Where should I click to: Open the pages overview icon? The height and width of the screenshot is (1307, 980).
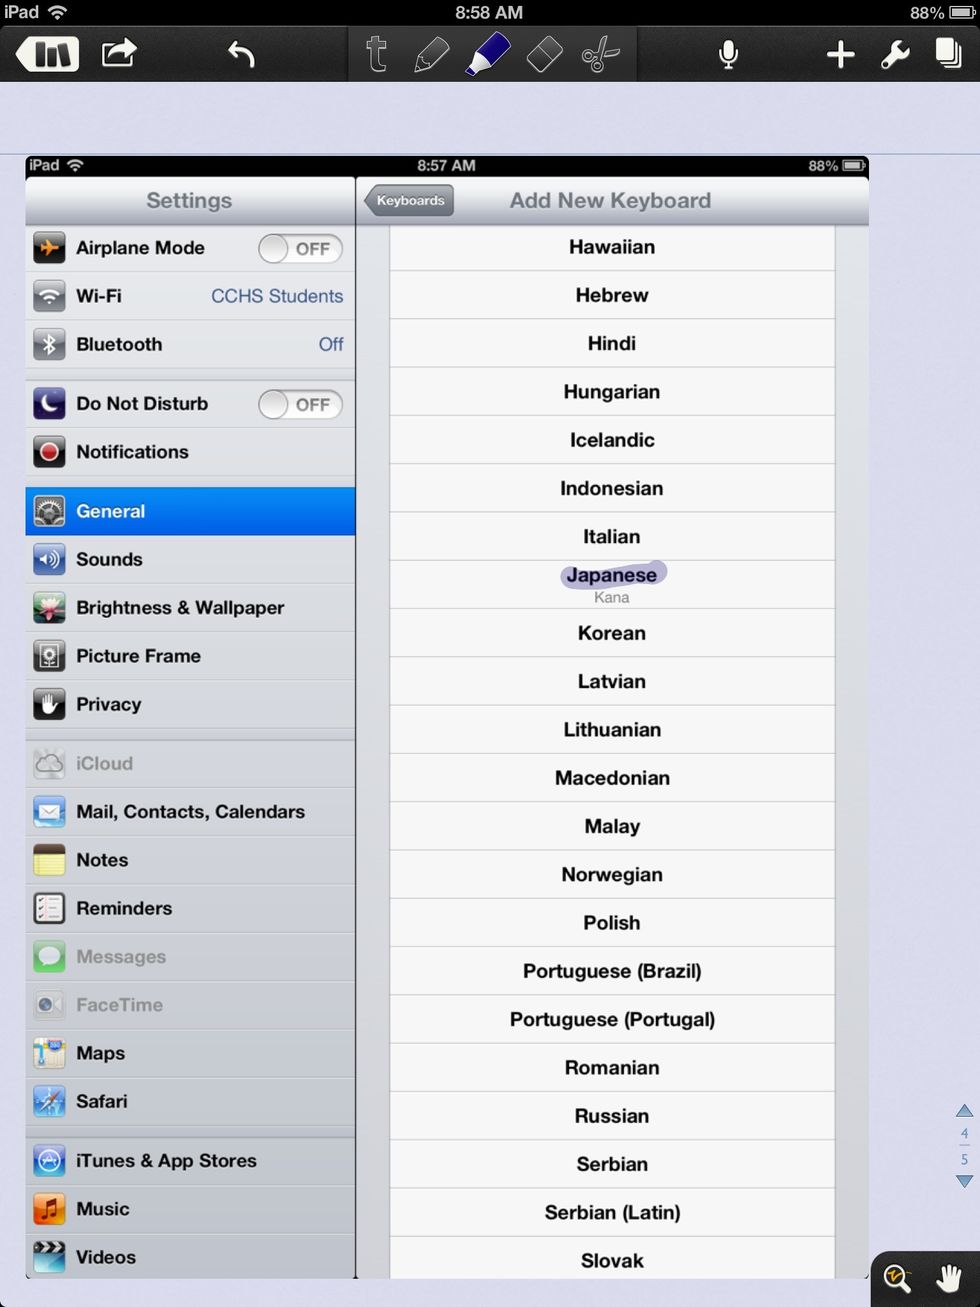click(x=948, y=54)
